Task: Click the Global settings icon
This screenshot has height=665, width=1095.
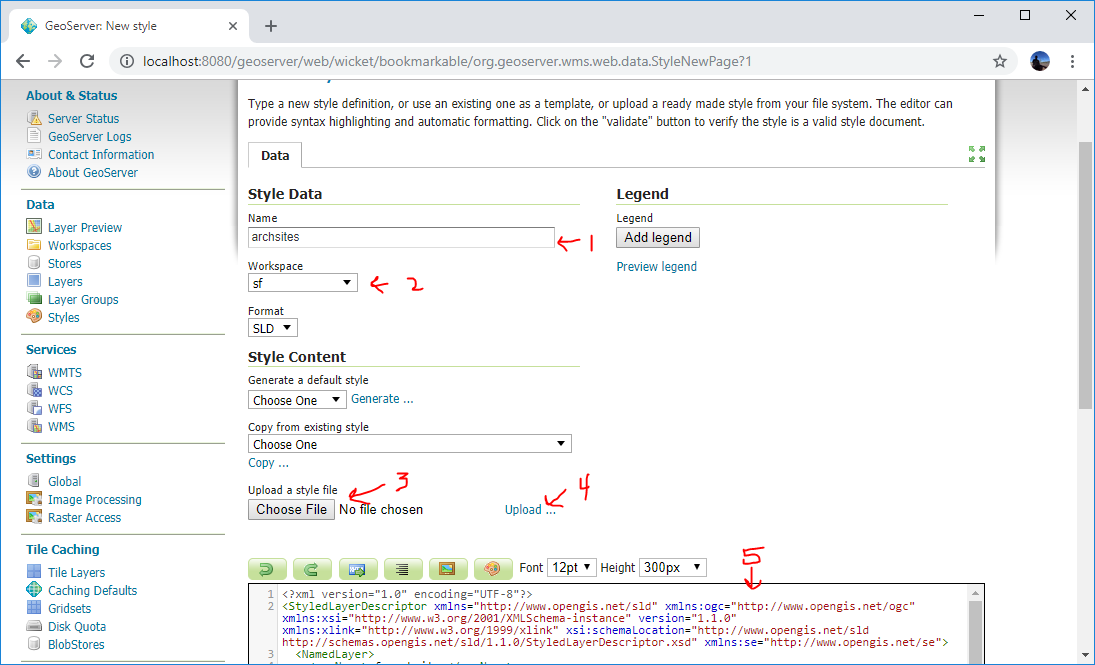Action: [34, 481]
